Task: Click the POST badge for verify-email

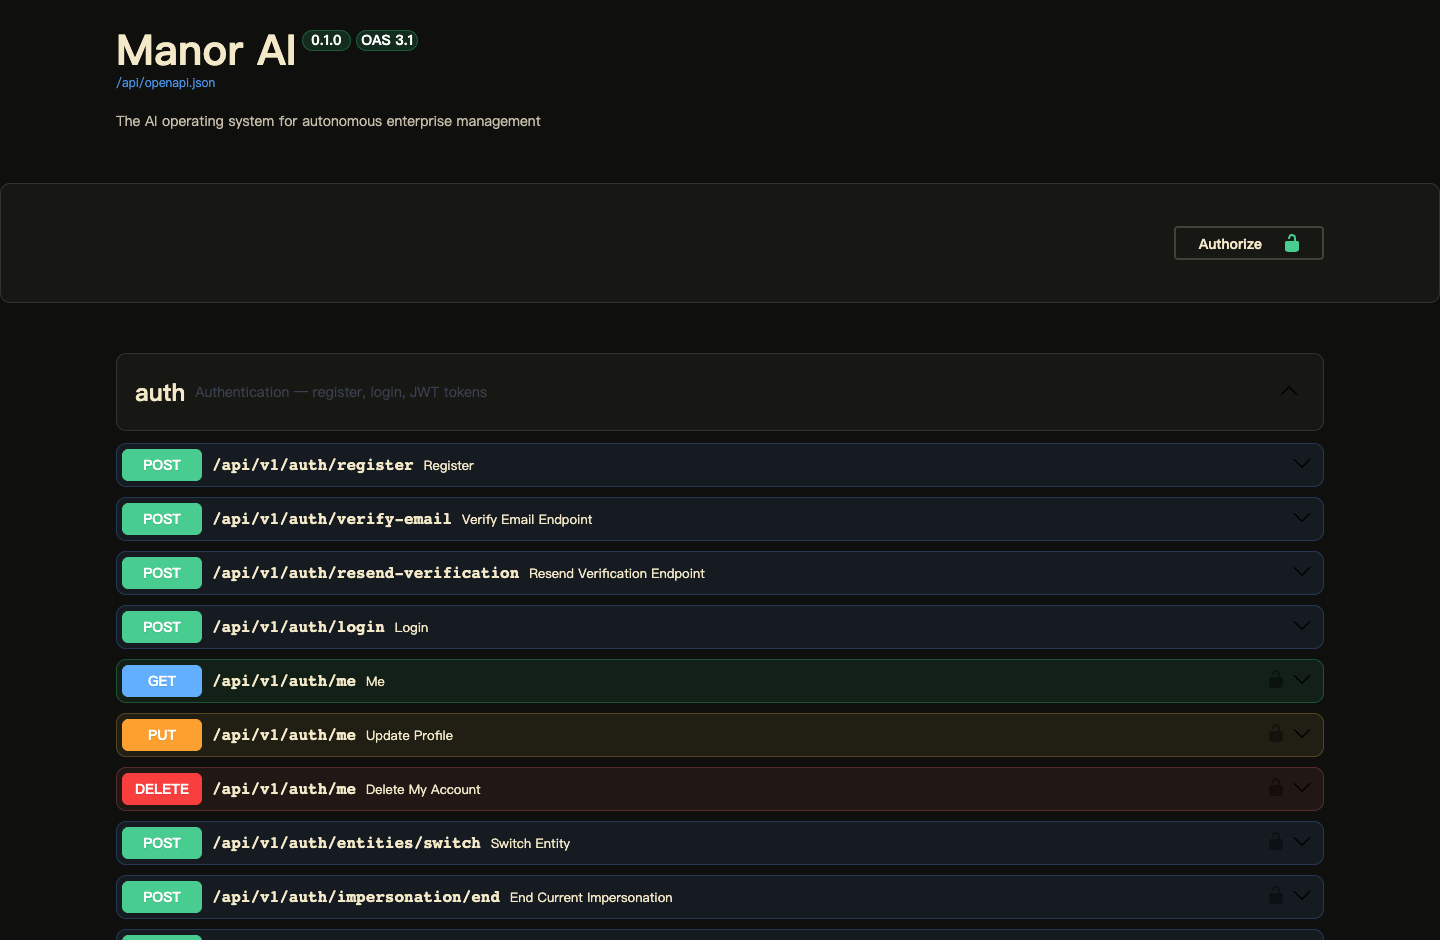Action: [x=162, y=519]
